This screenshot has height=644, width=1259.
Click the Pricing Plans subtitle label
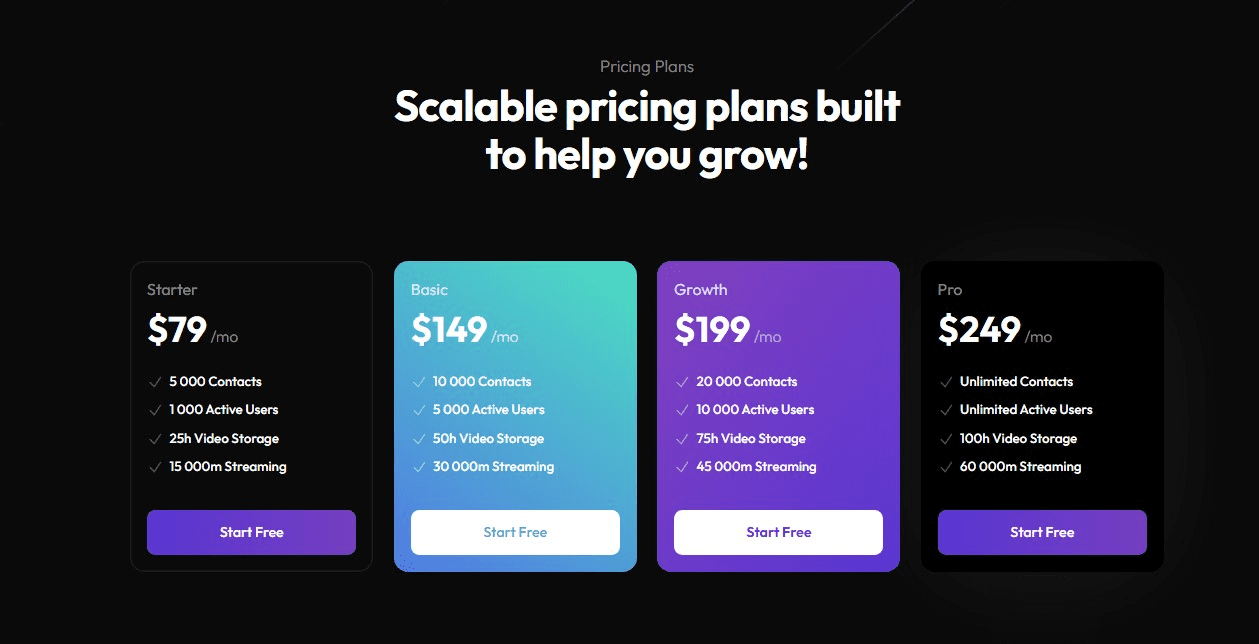click(646, 67)
